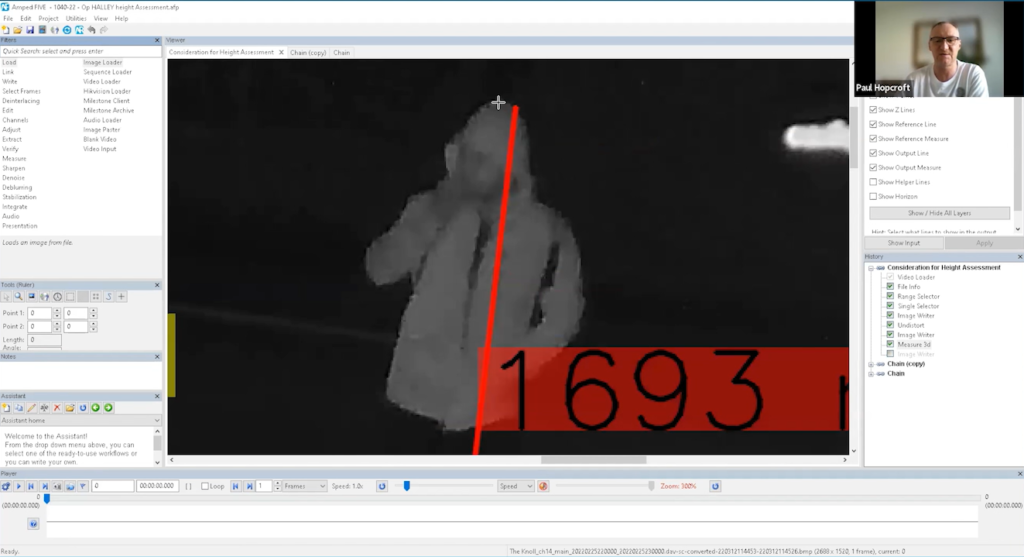Open the Assistant home dropdown
This screenshot has width=1024, height=557.
pos(80,421)
